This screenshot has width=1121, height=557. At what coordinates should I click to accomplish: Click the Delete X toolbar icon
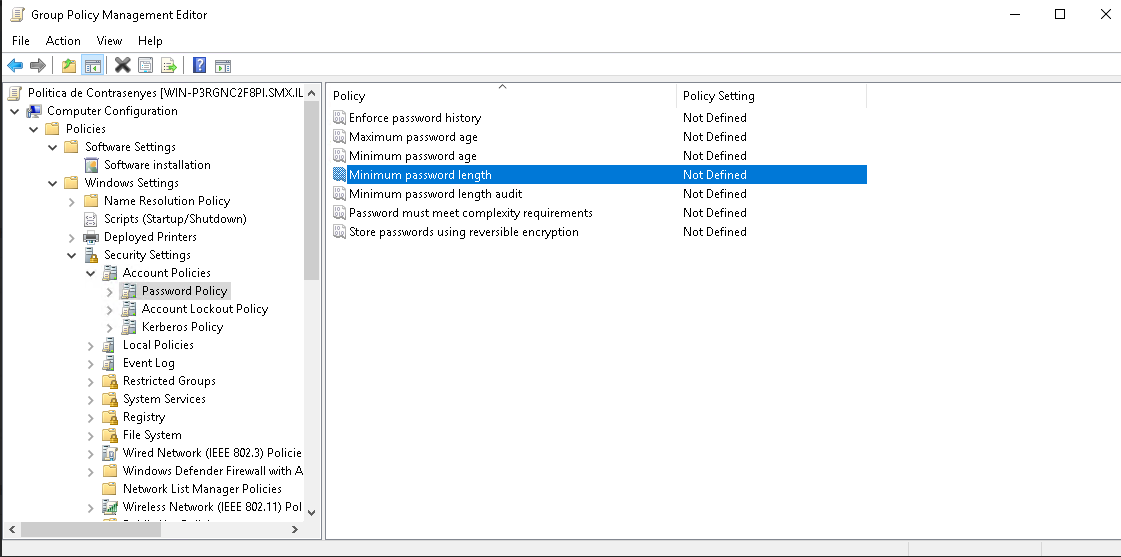[x=122, y=66]
